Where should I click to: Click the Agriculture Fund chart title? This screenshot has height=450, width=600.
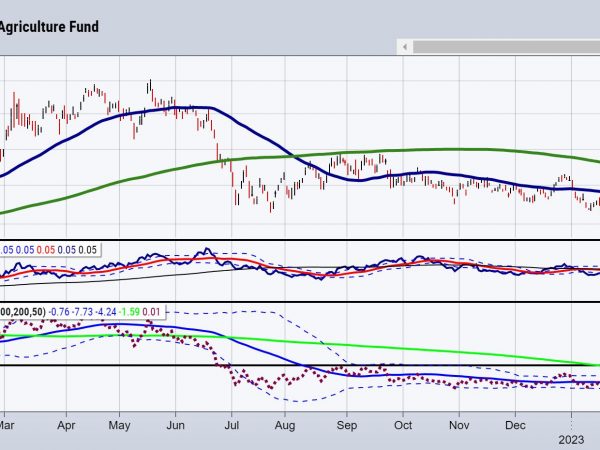[49, 26]
